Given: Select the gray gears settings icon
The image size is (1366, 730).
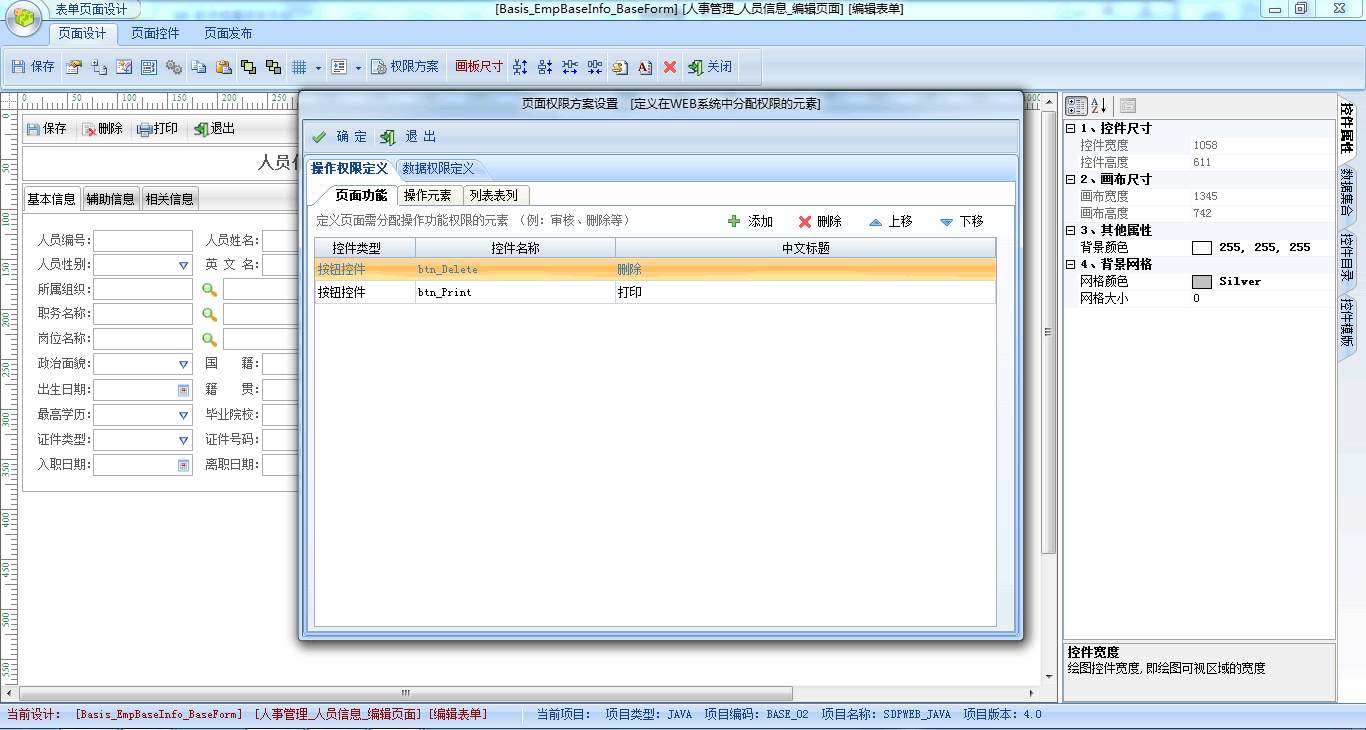Looking at the screenshot, I should pos(174,67).
